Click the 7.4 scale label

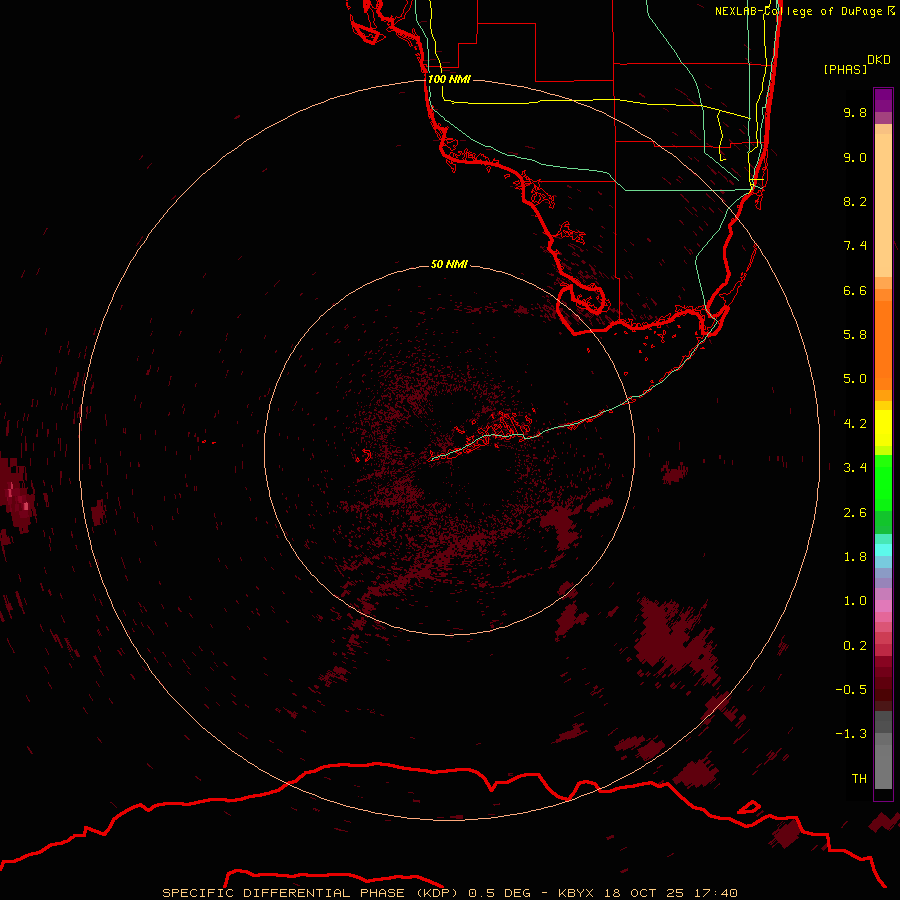pos(855,246)
